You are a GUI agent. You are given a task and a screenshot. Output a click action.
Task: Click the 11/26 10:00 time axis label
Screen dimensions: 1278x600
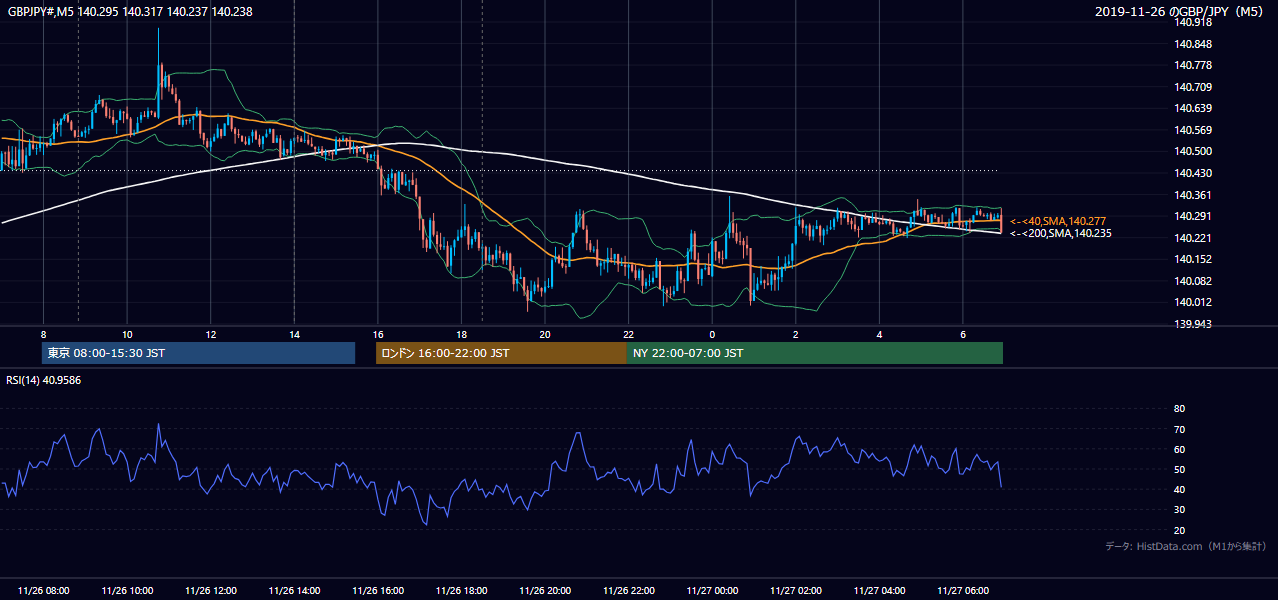(x=127, y=591)
